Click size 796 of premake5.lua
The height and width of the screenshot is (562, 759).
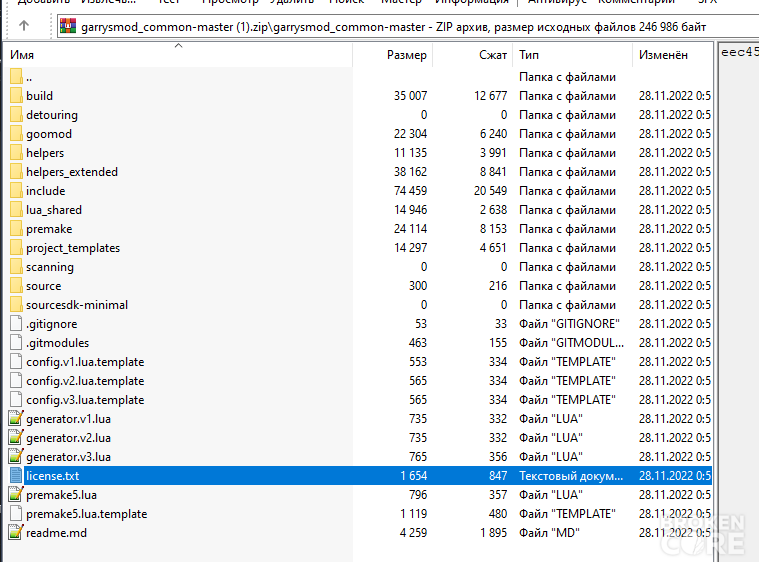(x=417, y=494)
